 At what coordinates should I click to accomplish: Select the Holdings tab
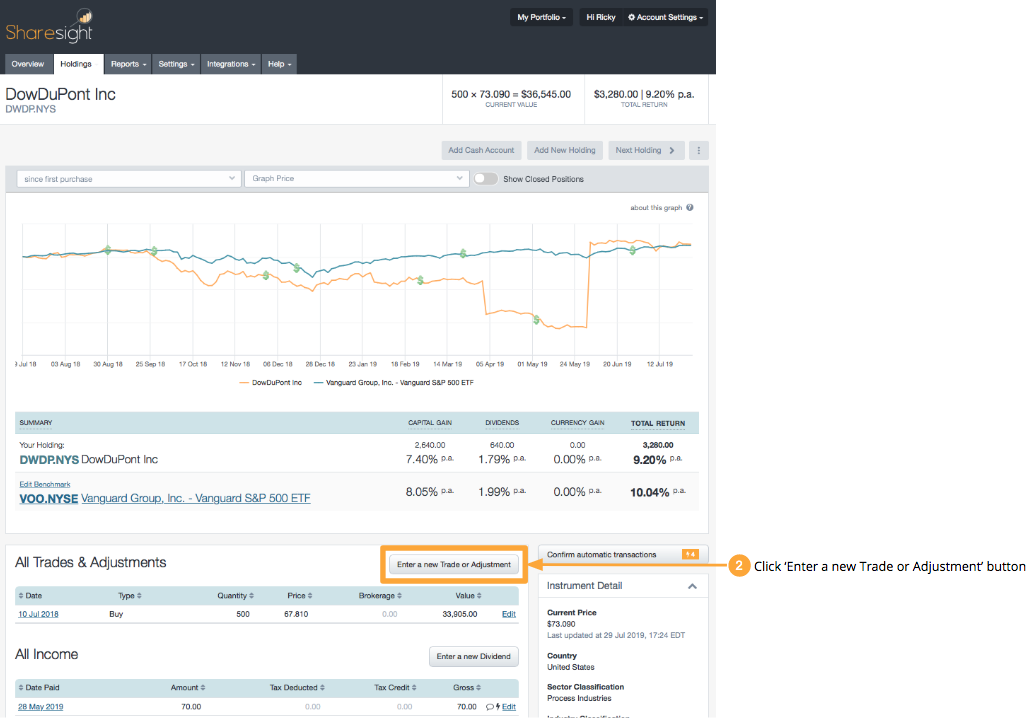(77, 64)
